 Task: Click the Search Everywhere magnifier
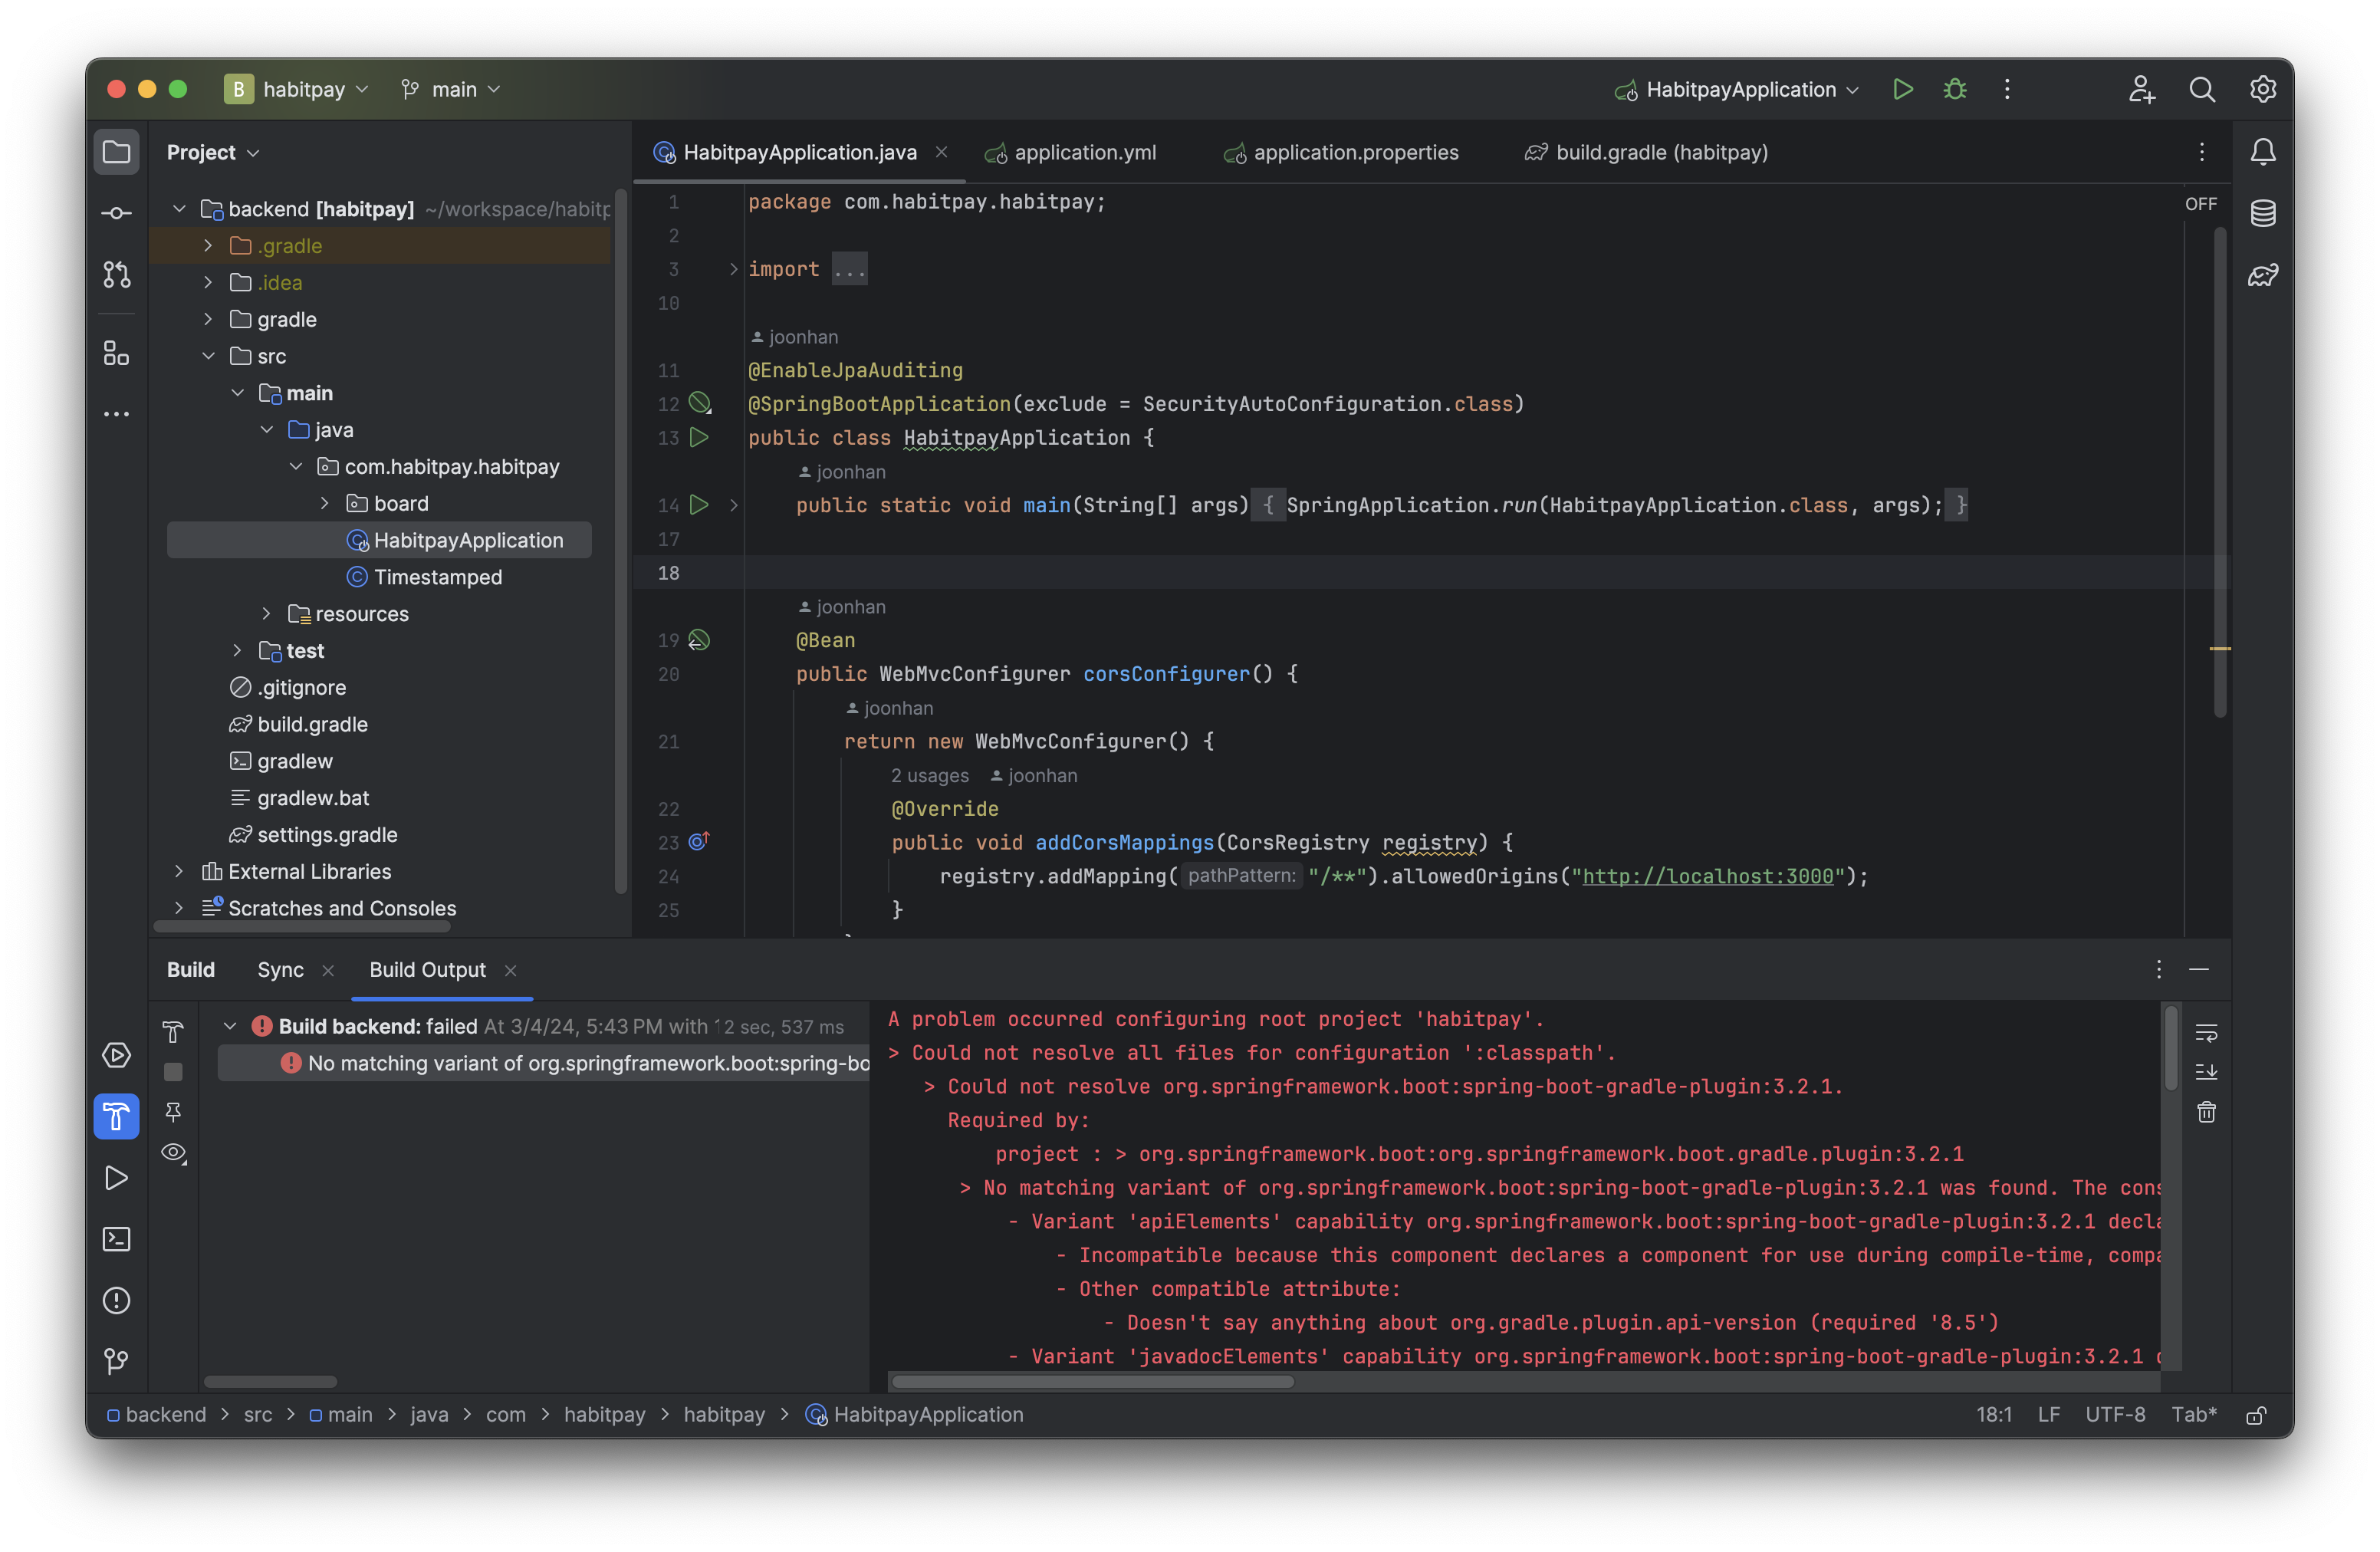(2201, 89)
